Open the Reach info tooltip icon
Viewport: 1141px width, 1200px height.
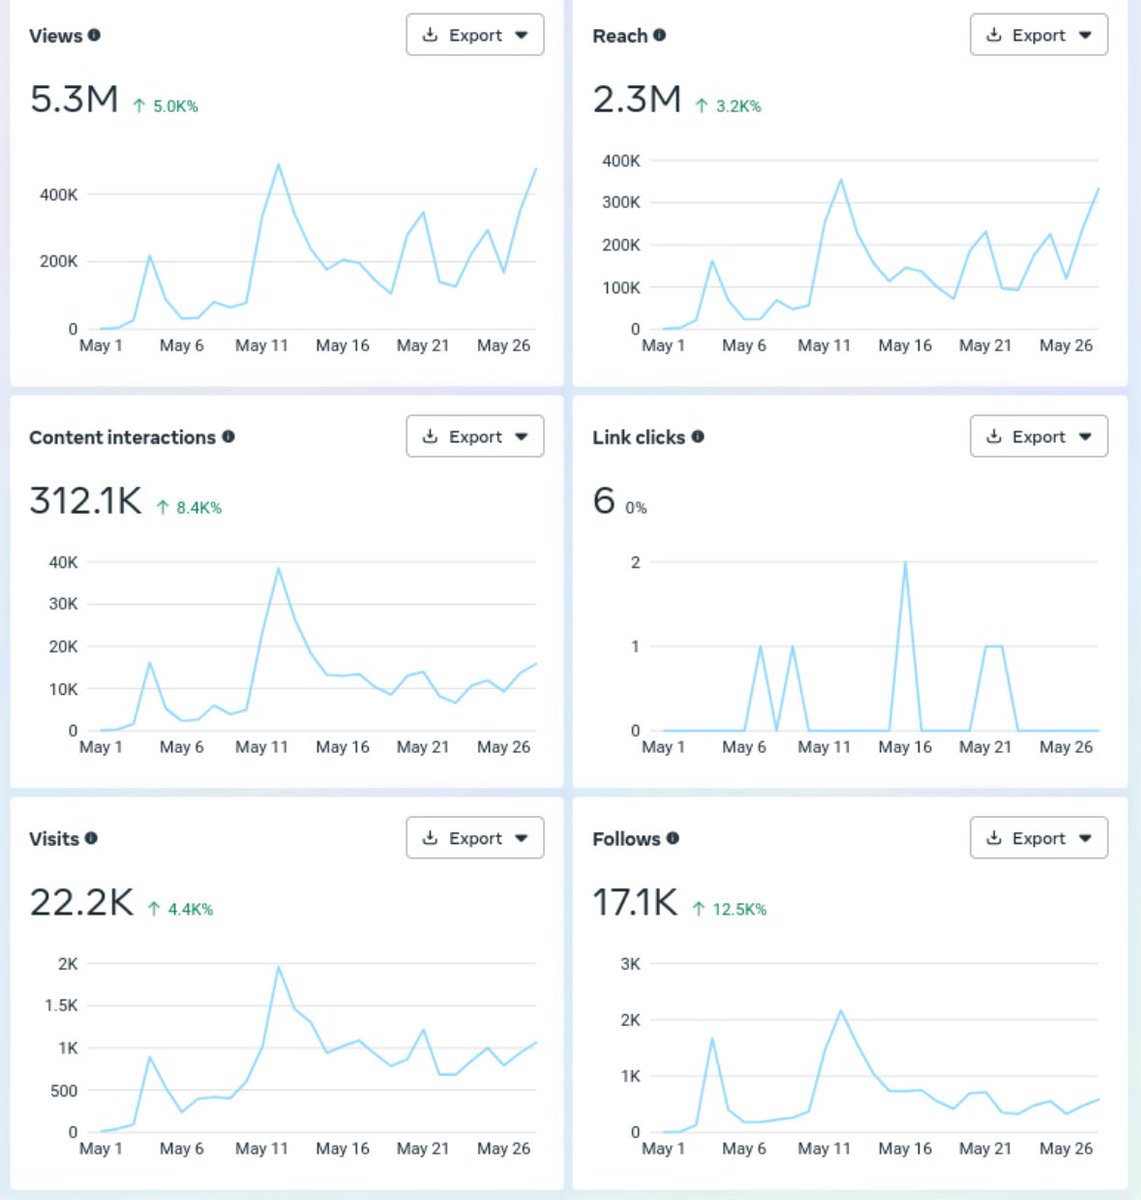[x=659, y=35]
